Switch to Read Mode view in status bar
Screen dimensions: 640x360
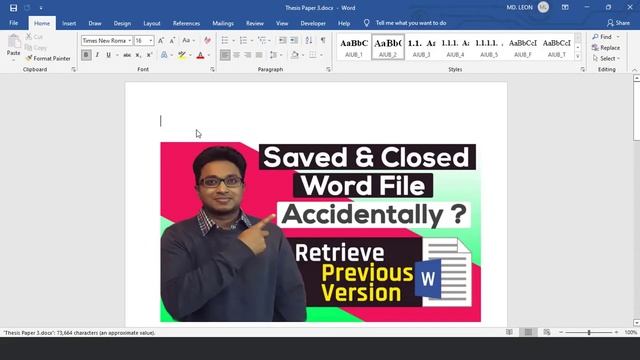(509, 332)
